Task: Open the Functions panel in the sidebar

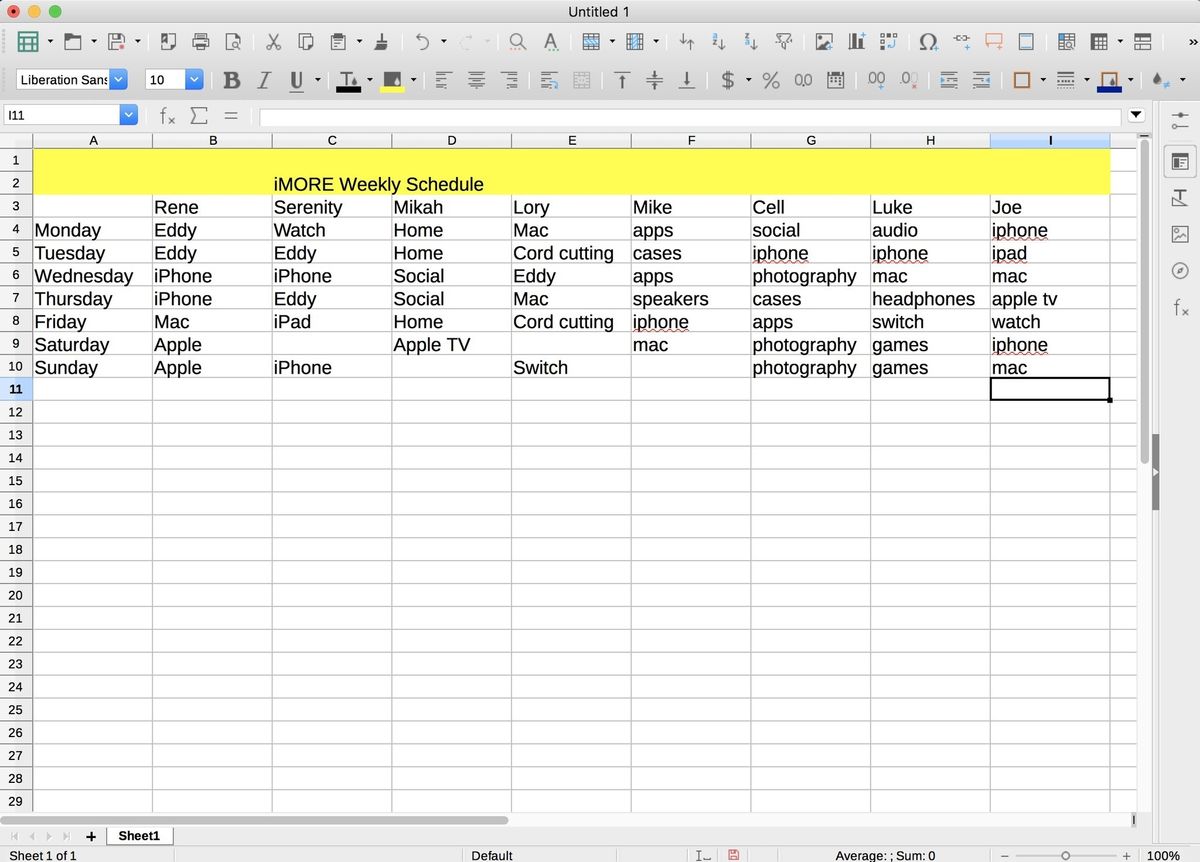Action: coord(1180,311)
